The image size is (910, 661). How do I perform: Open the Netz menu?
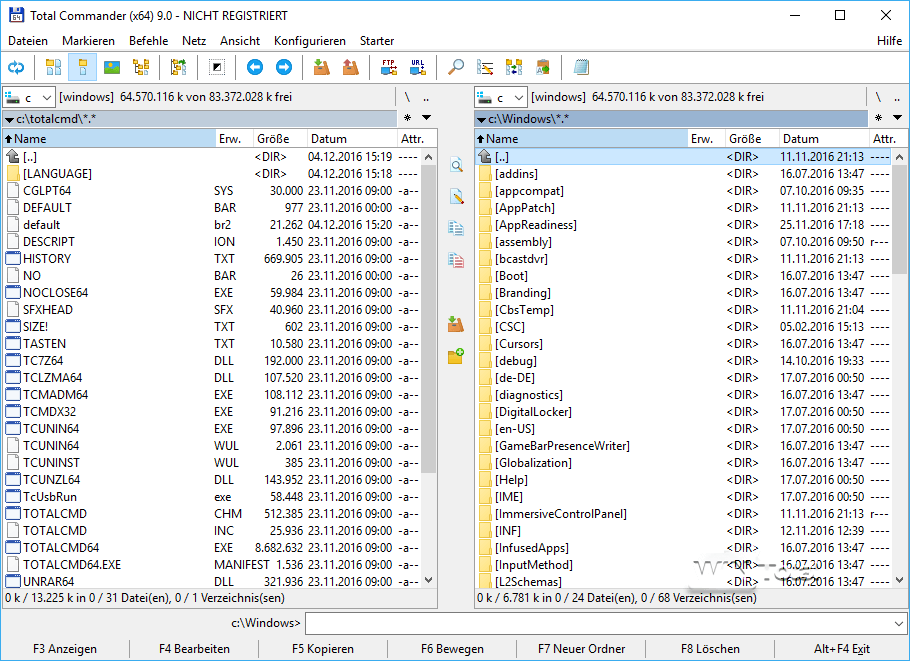point(194,41)
